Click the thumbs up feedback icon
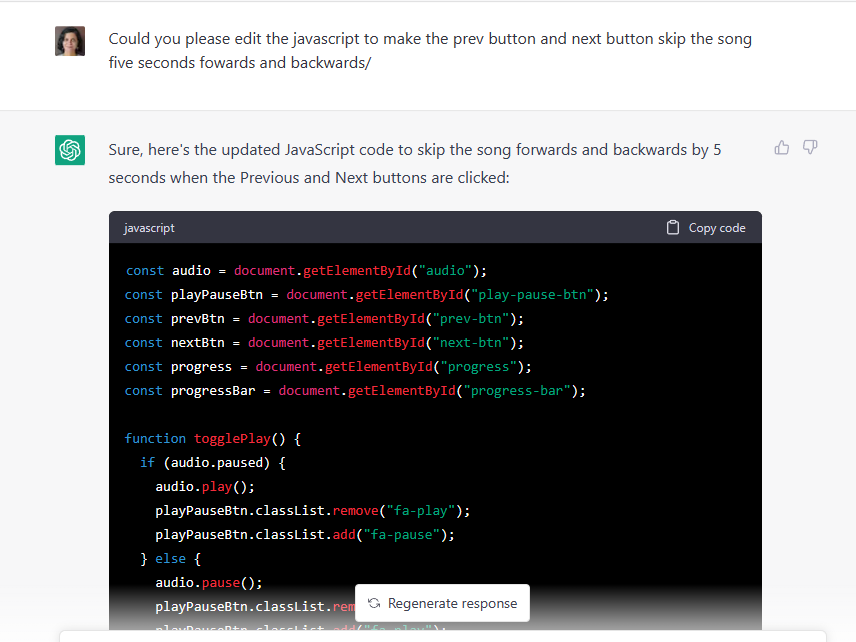This screenshot has width=856, height=642. (x=782, y=148)
